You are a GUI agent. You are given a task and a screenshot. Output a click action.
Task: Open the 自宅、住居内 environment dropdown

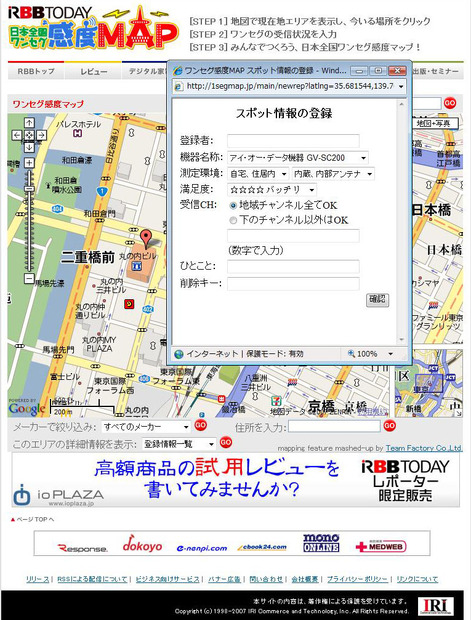[259, 174]
